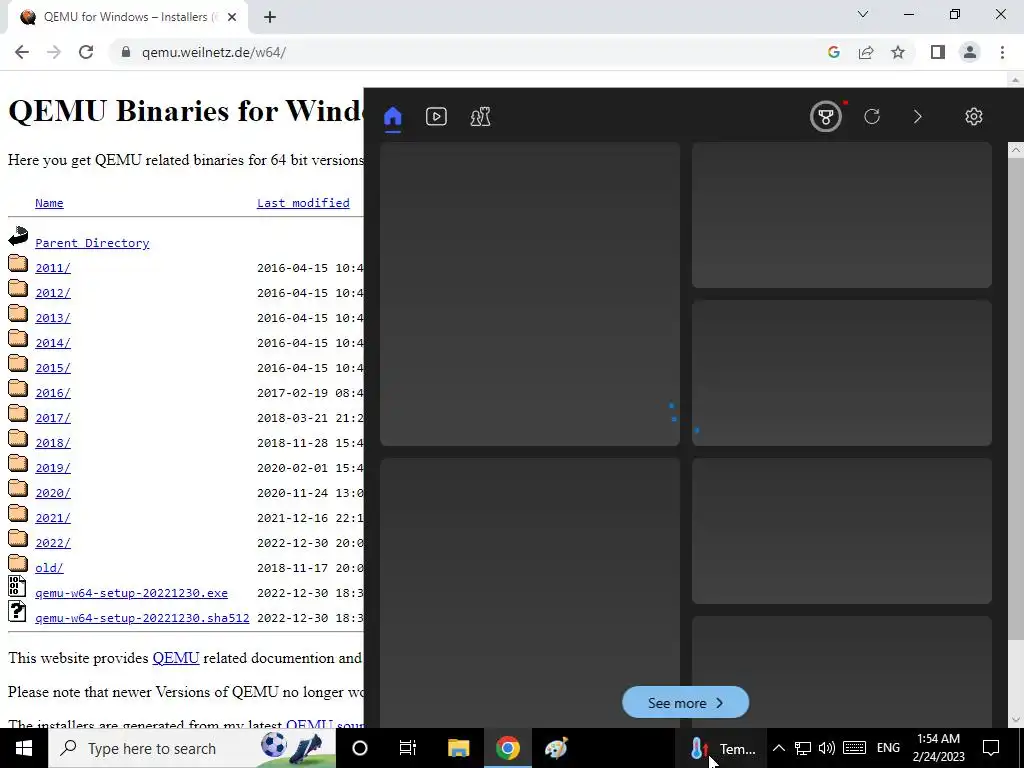Open the 2012/ folder link
The image size is (1024, 768).
[53, 293]
